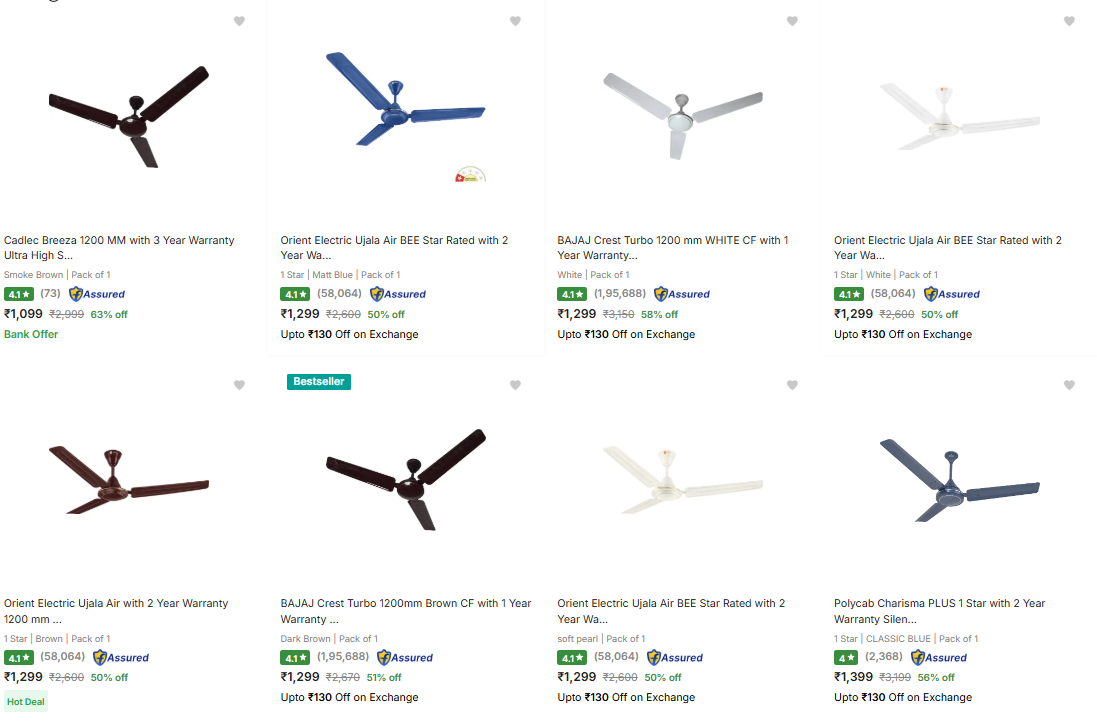Toggle wishlist heart on Matt Blue Orient fan
Screen dimensions: 1097x724
coord(515,21)
